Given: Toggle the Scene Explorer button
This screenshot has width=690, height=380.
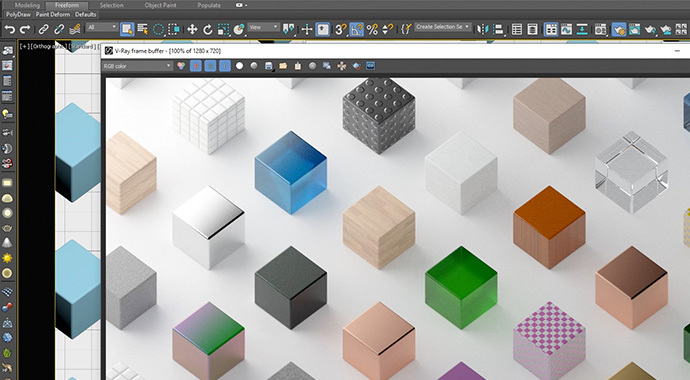Looking at the screenshot, I should click(517, 29).
